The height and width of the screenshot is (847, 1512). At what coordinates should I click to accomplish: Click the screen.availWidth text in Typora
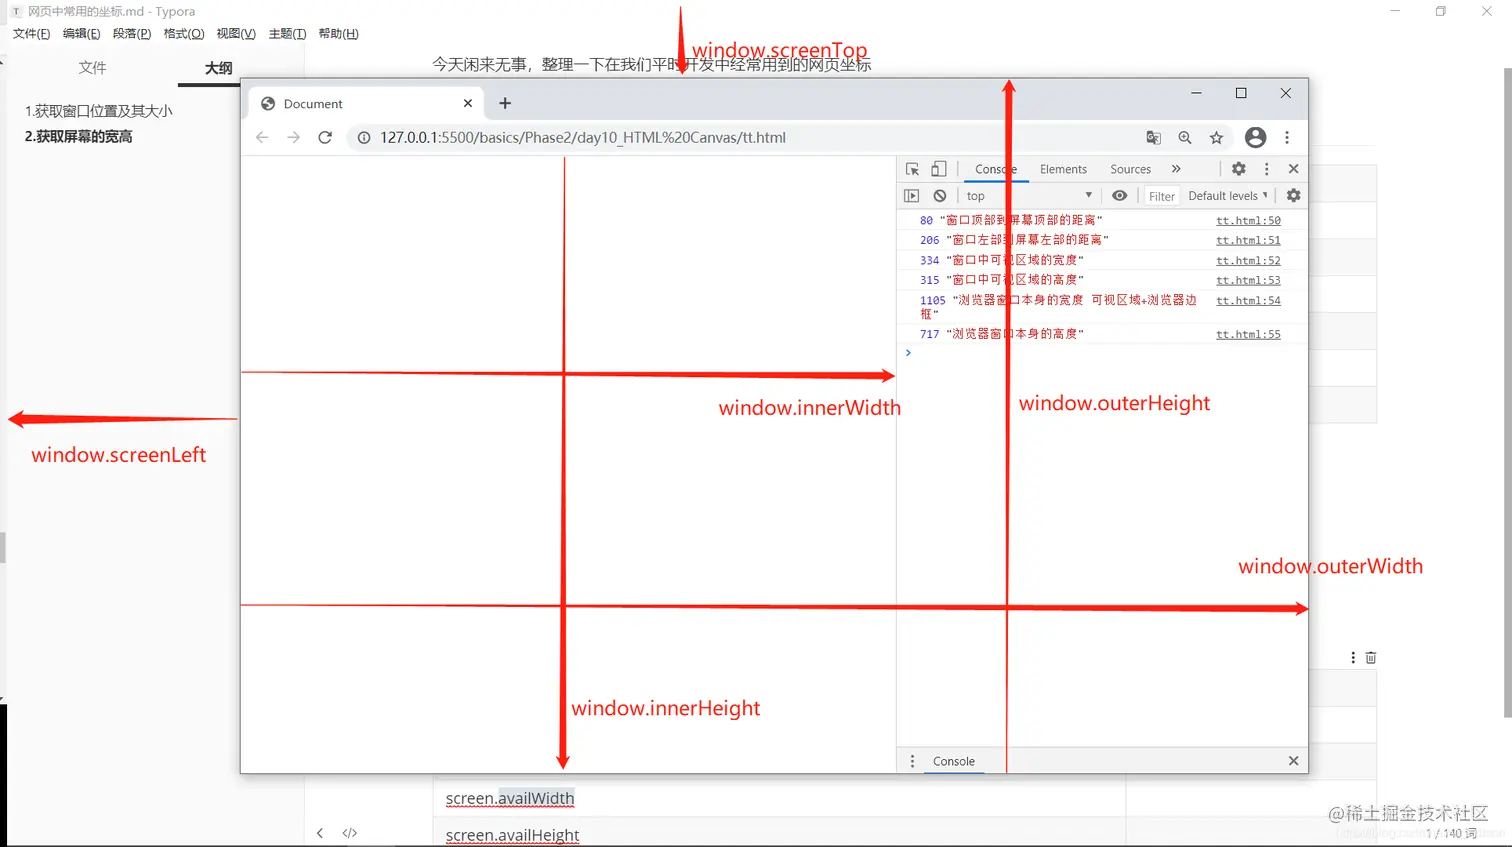tap(510, 798)
